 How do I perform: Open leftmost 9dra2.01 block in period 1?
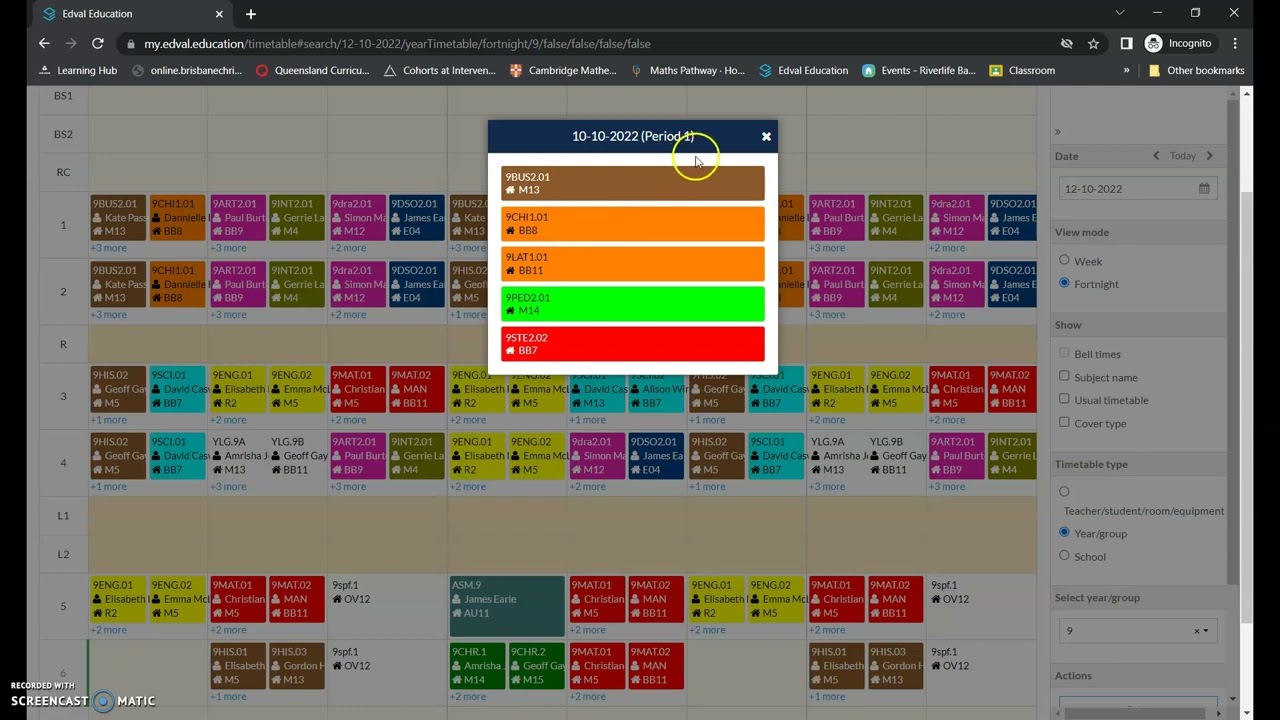point(357,217)
